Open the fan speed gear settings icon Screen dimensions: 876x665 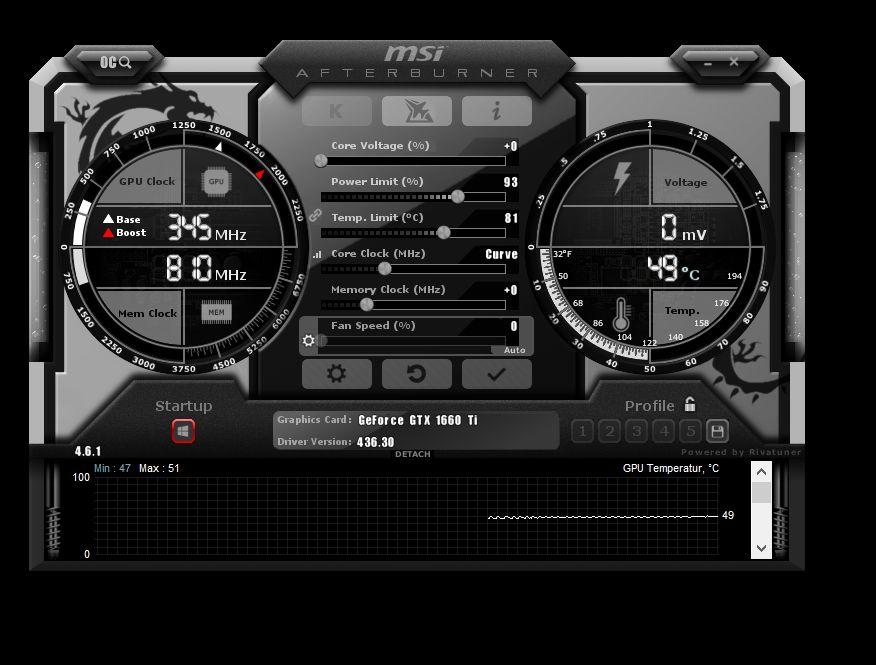tap(308, 340)
